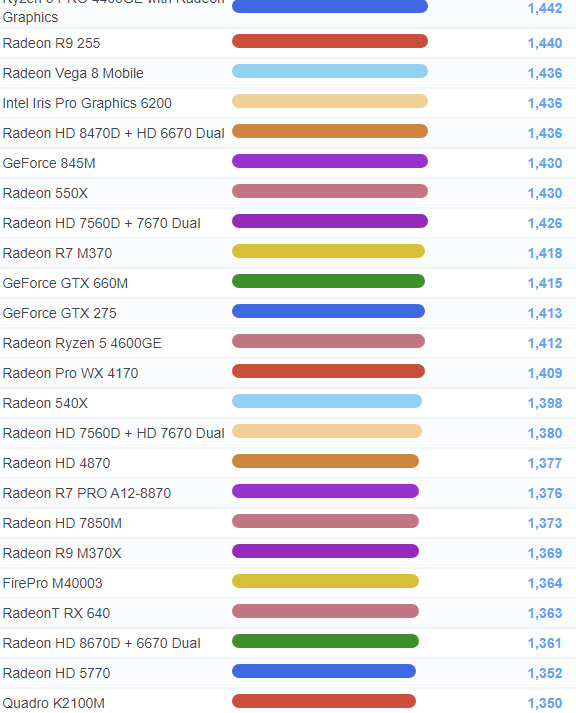The height and width of the screenshot is (713, 576).
Task: Click the blue bar for GeForce GTX 275
Action: pos(328,311)
